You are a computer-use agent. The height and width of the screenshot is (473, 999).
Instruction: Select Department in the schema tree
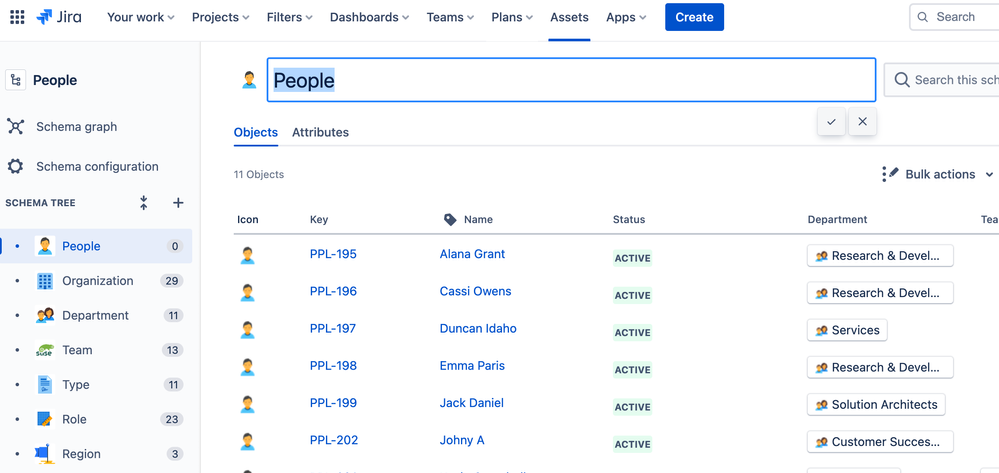pos(96,316)
